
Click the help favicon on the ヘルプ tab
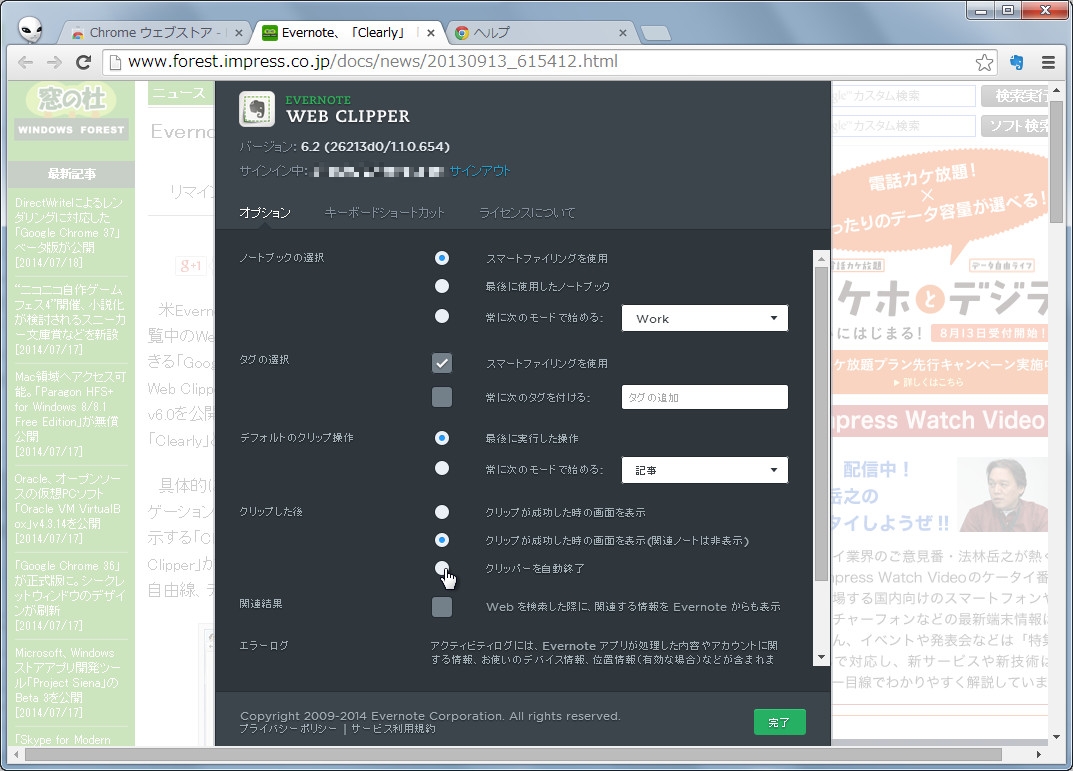461,31
